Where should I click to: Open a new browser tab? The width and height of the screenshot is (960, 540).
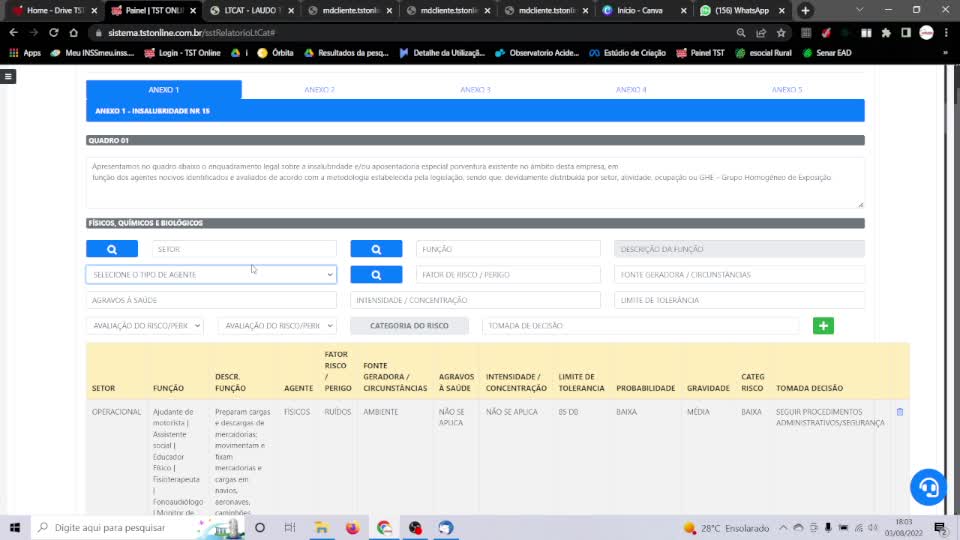(805, 10)
